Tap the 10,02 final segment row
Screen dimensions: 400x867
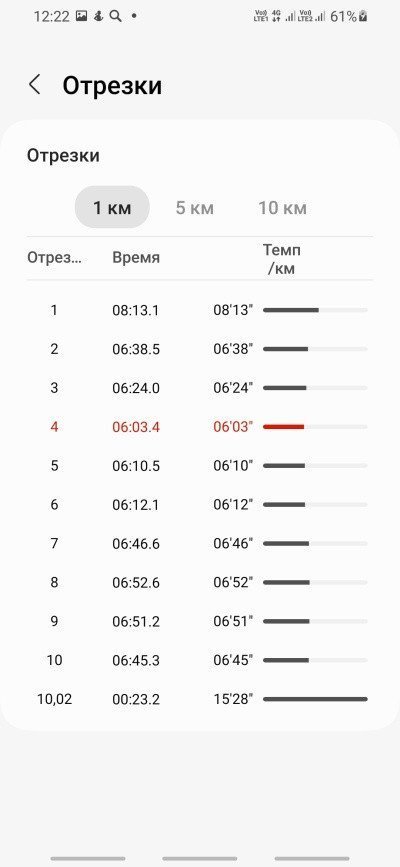coord(200,699)
